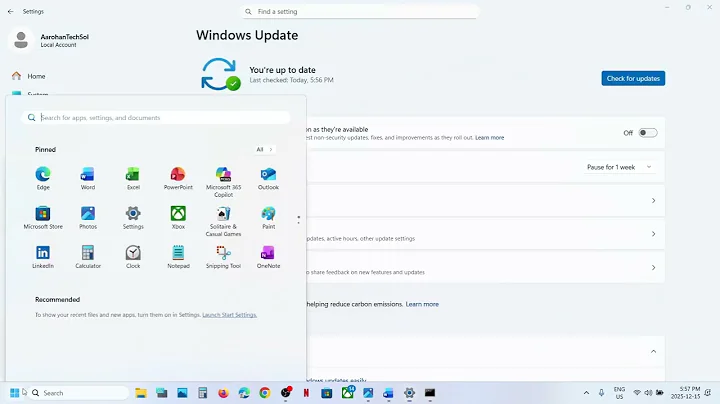The width and height of the screenshot is (720, 404).
Task: Open the battery tray icon
Action: pyautogui.click(x=660, y=393)
